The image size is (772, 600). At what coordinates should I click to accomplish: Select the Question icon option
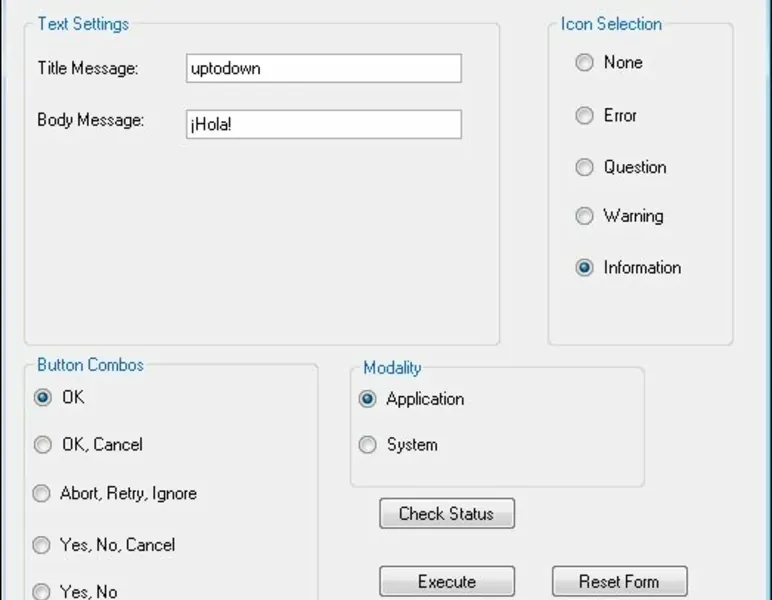click(x=585, y=168)
